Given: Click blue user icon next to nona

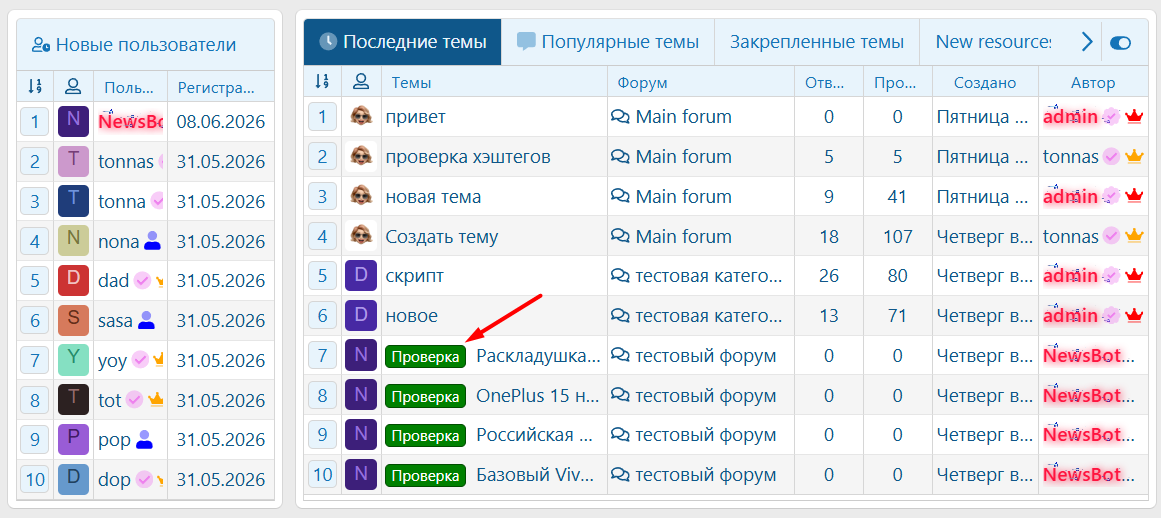Looking at the screenshot, I should [152, 240].
